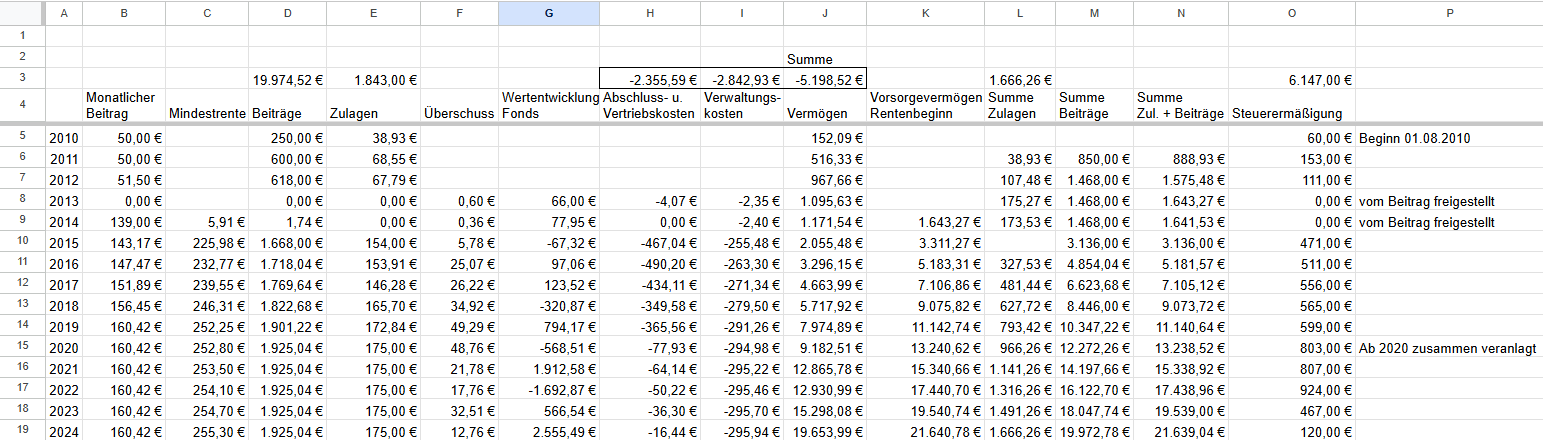This screenshot has height=440, width=1543.
Task: Select the Mindestrente header cell
Action: pos(208,106)
